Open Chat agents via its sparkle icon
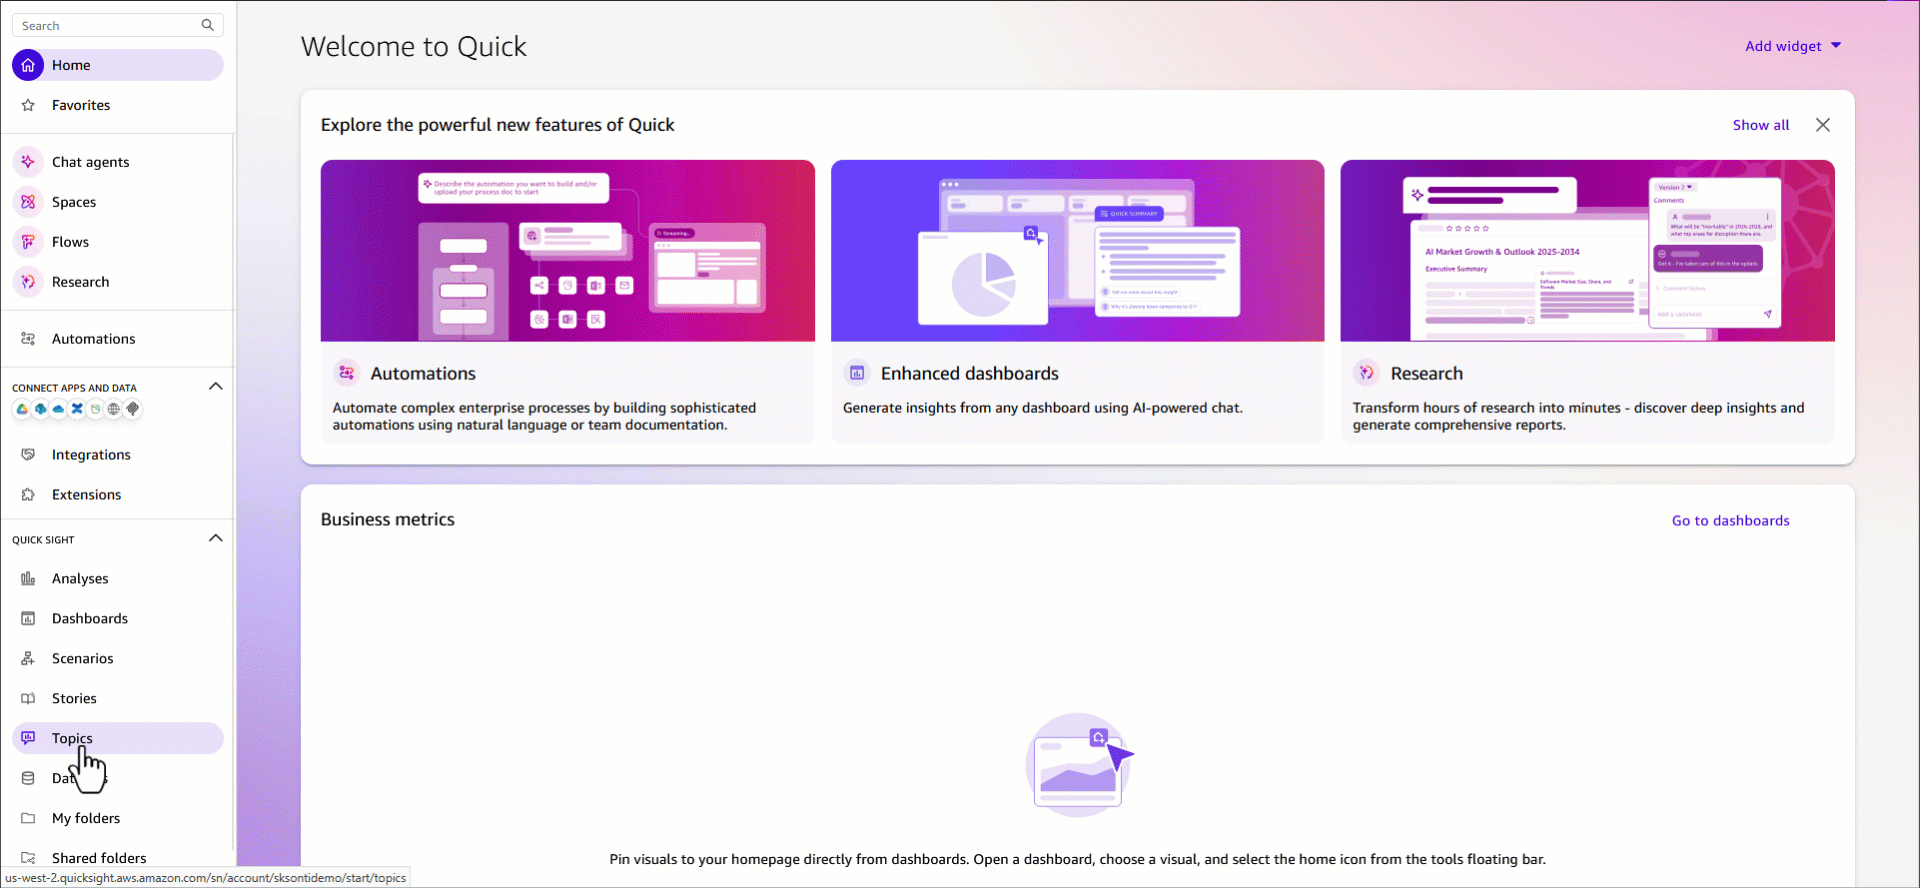 (28, 162)
